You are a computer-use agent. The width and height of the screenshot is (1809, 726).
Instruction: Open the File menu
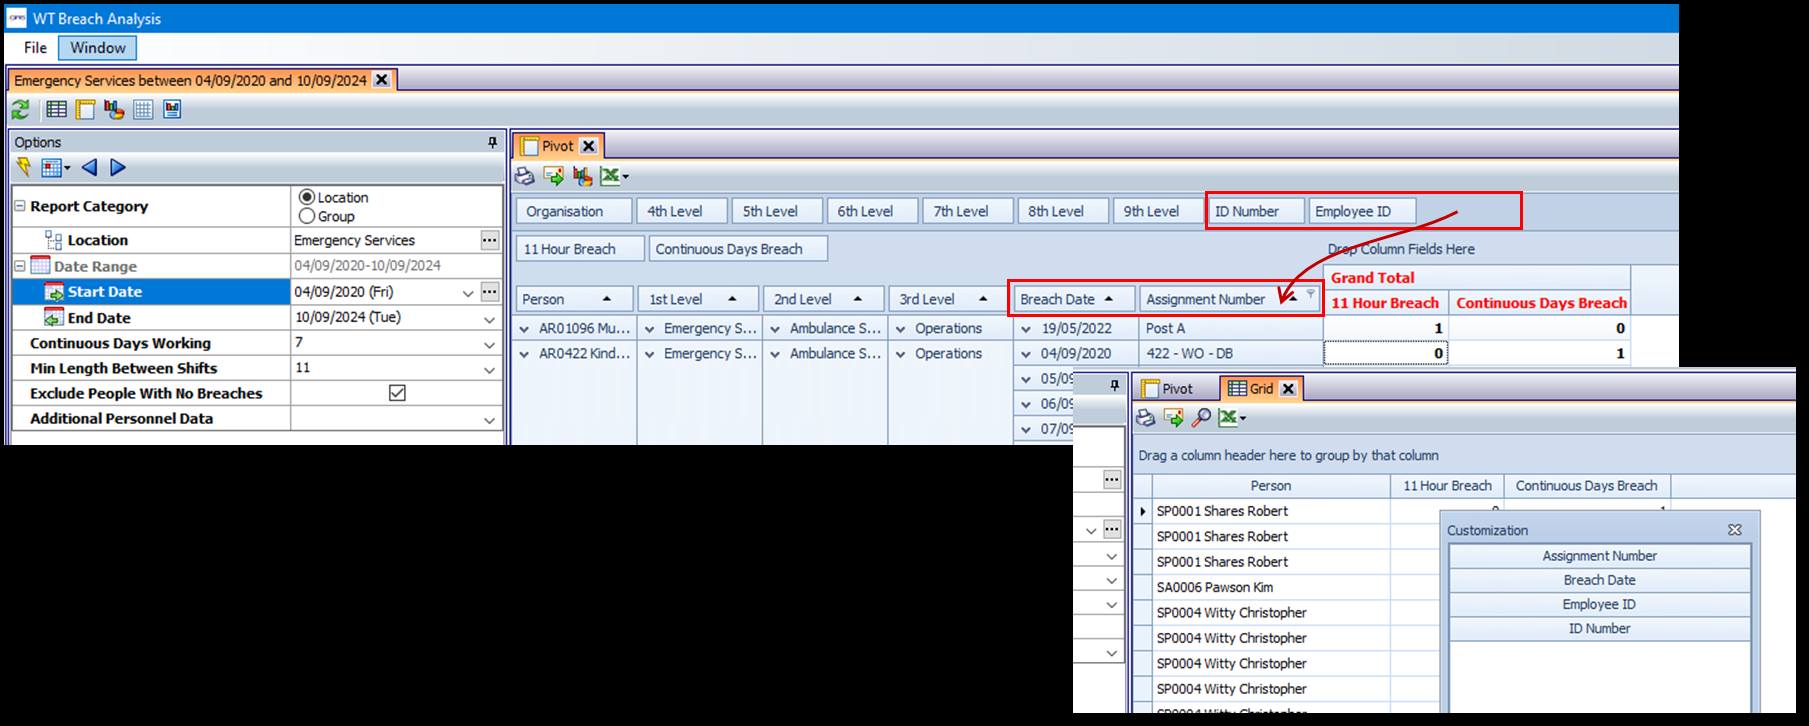point(35,48)
